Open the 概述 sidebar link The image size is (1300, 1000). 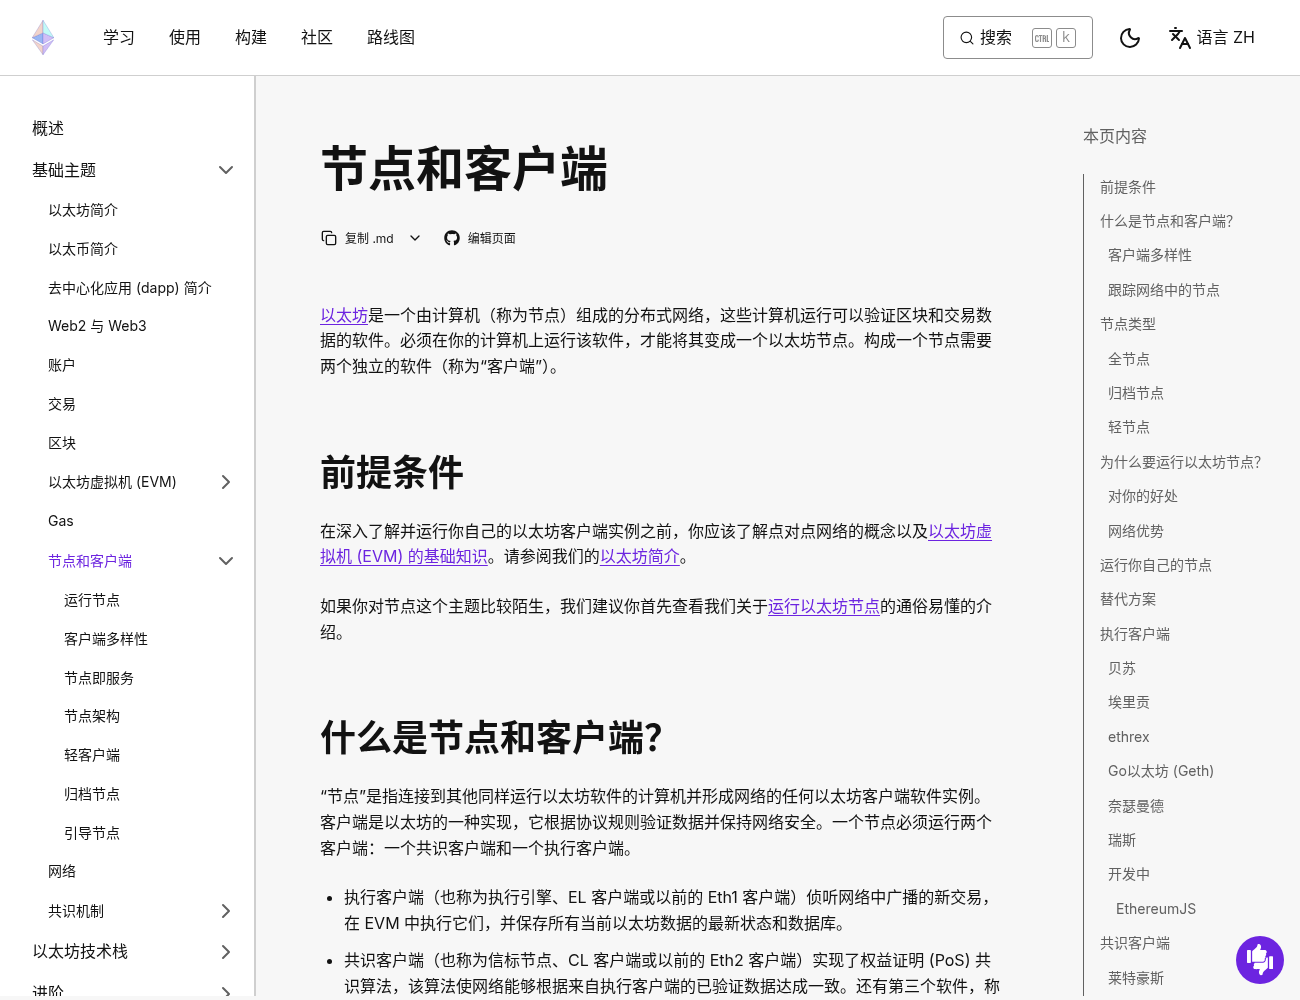[x=48, y=129]
